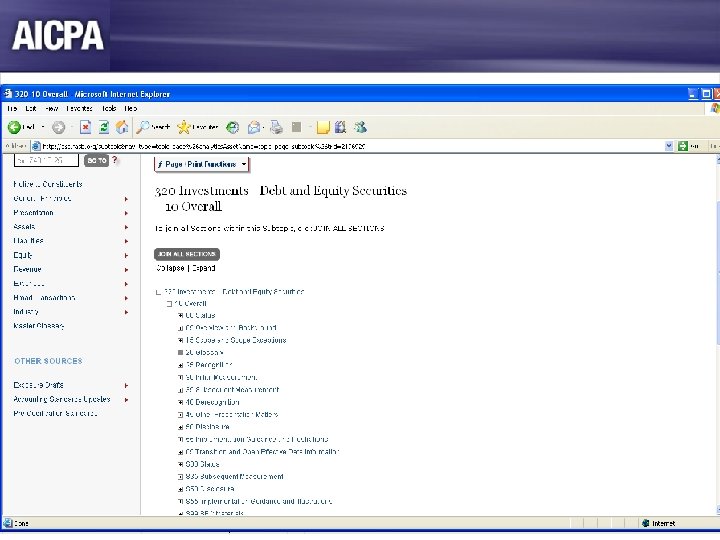Click the yellow note toolbar icon
Image resolution: width=720 pixels, height=540 pixels.
(x=323, y=127)
